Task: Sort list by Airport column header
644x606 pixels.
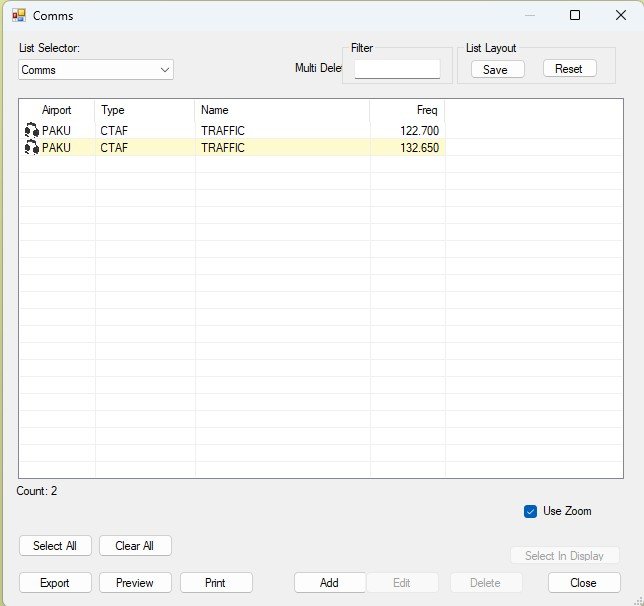Action: (x=56, y=110)
